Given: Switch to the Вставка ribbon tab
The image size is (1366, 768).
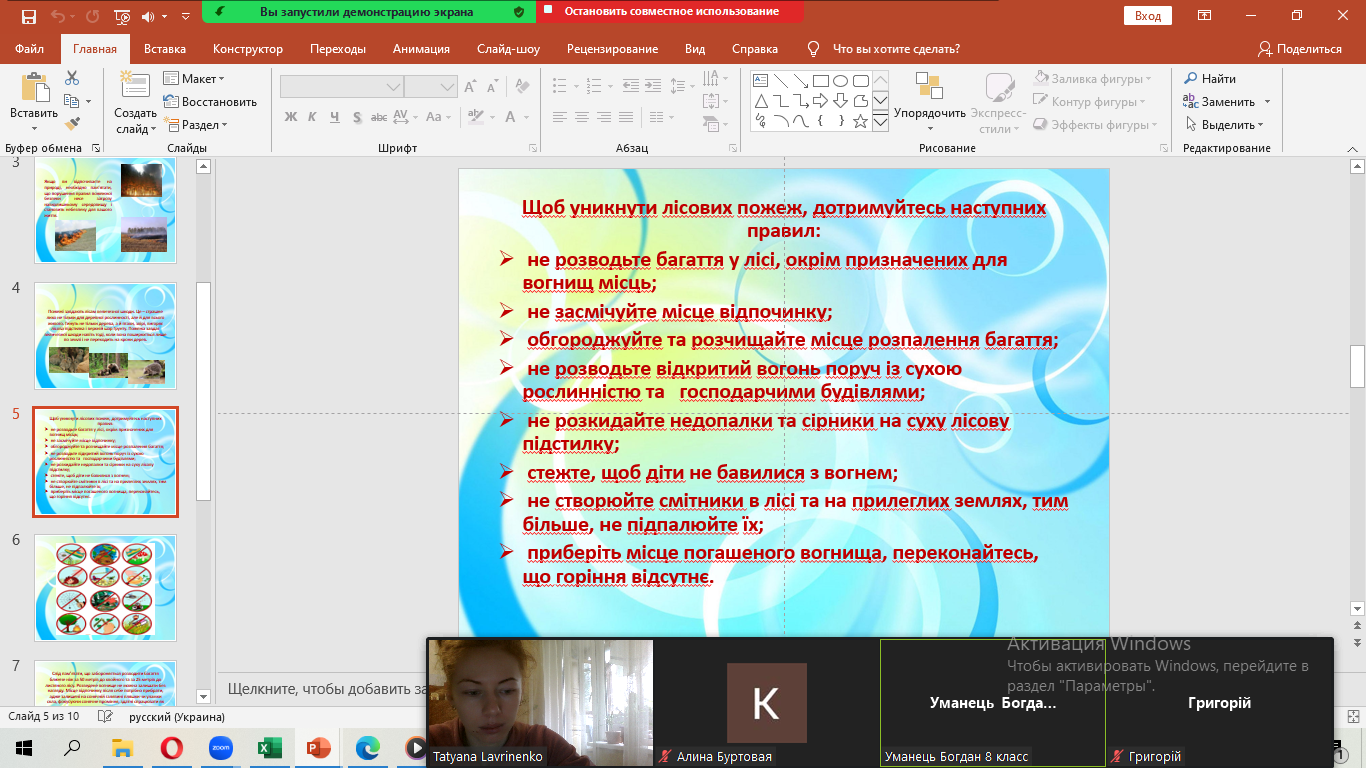Looking at the screenshot, I should 165,49.
